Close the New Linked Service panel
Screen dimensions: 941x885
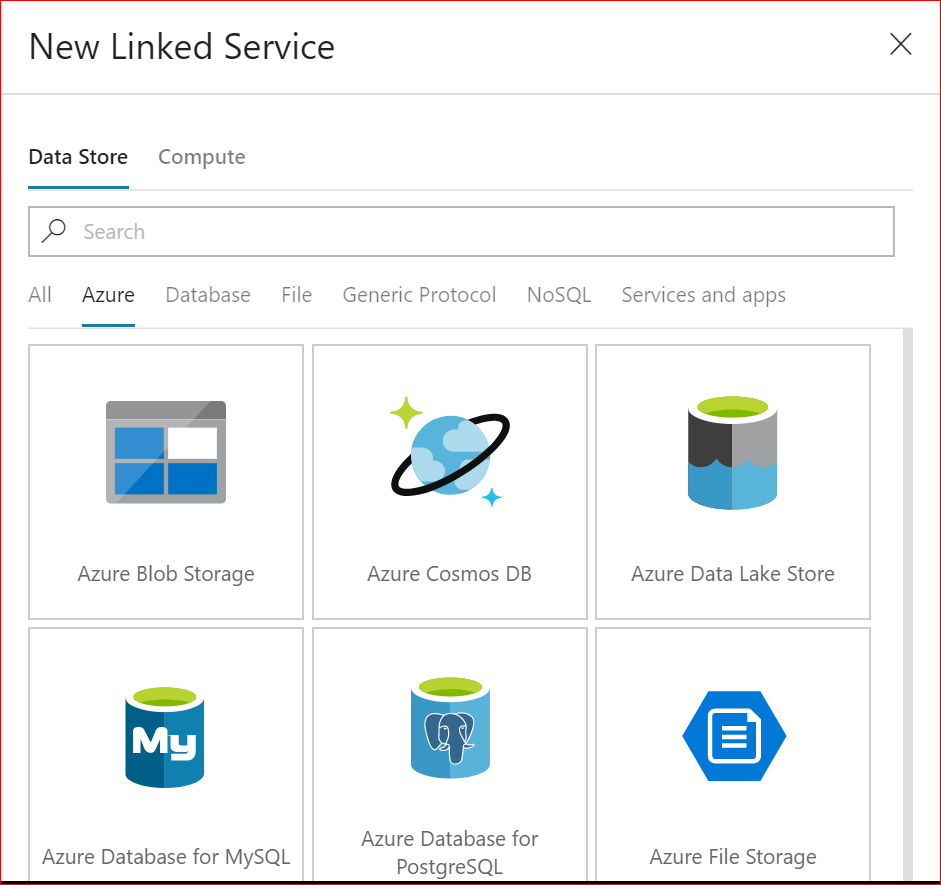pos(900,44)
